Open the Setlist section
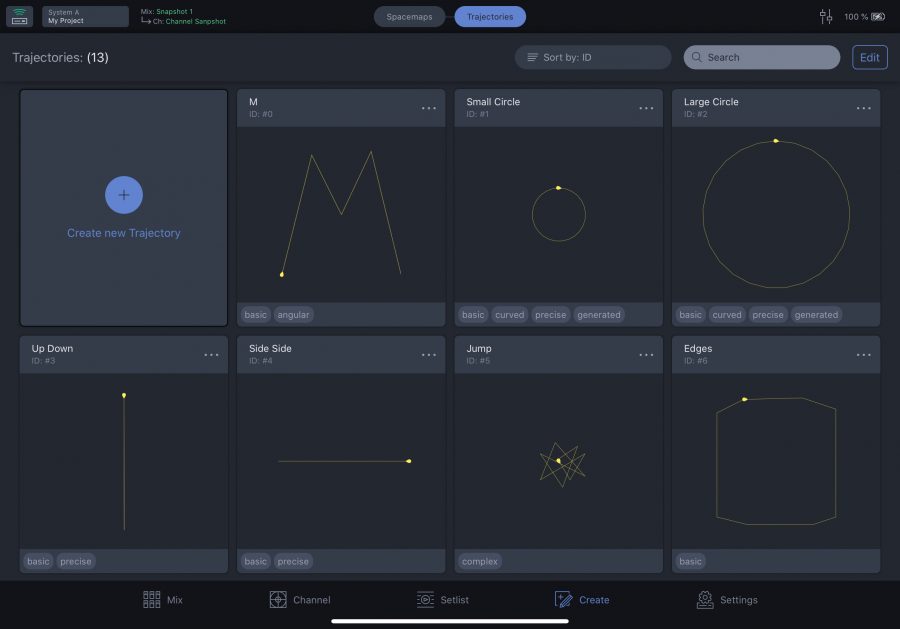 (x=442, y=600)
